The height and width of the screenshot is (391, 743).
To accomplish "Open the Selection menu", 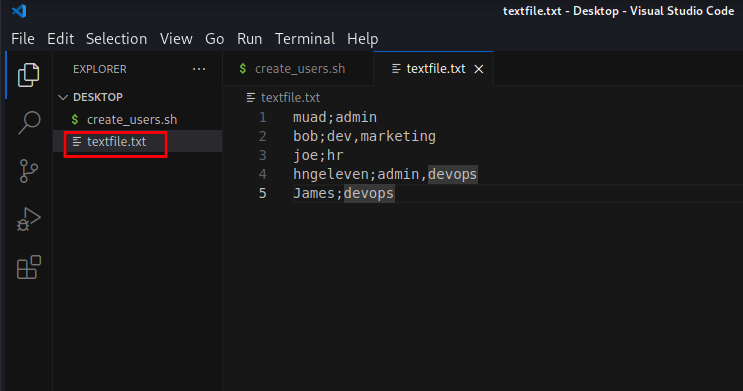I will tap(117, 39).
